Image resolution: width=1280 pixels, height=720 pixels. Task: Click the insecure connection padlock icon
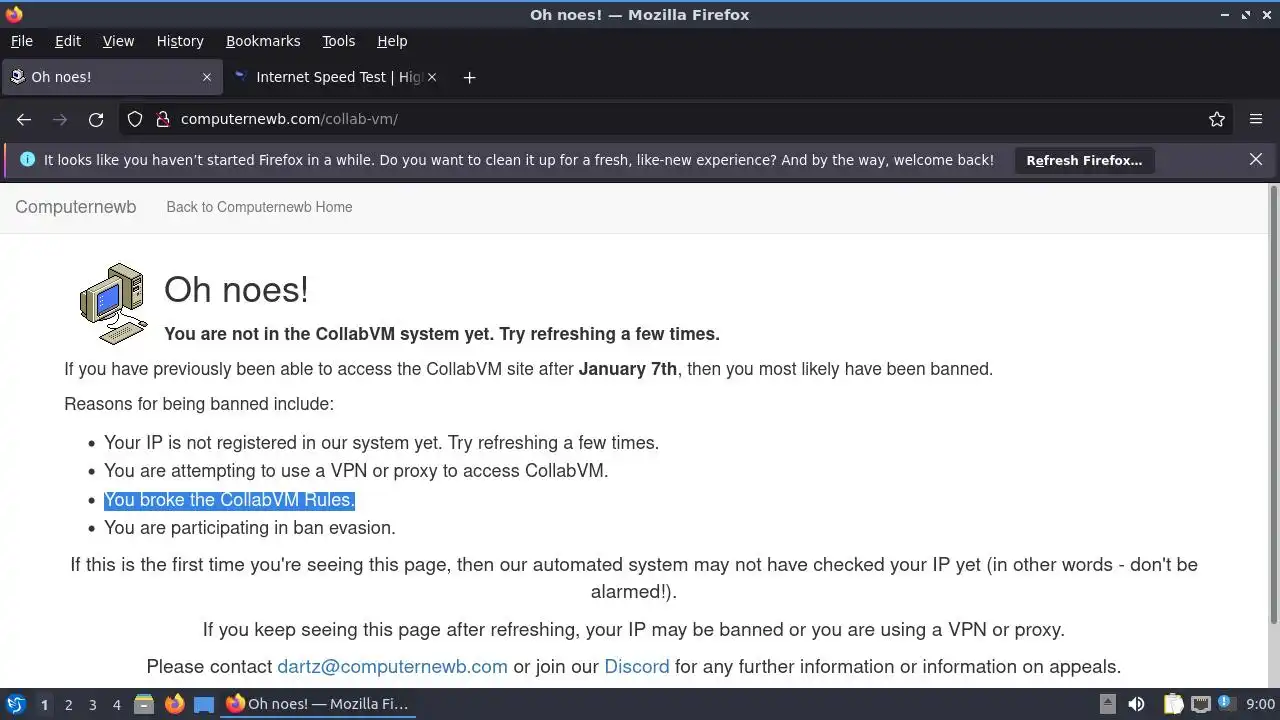[163, 119]
